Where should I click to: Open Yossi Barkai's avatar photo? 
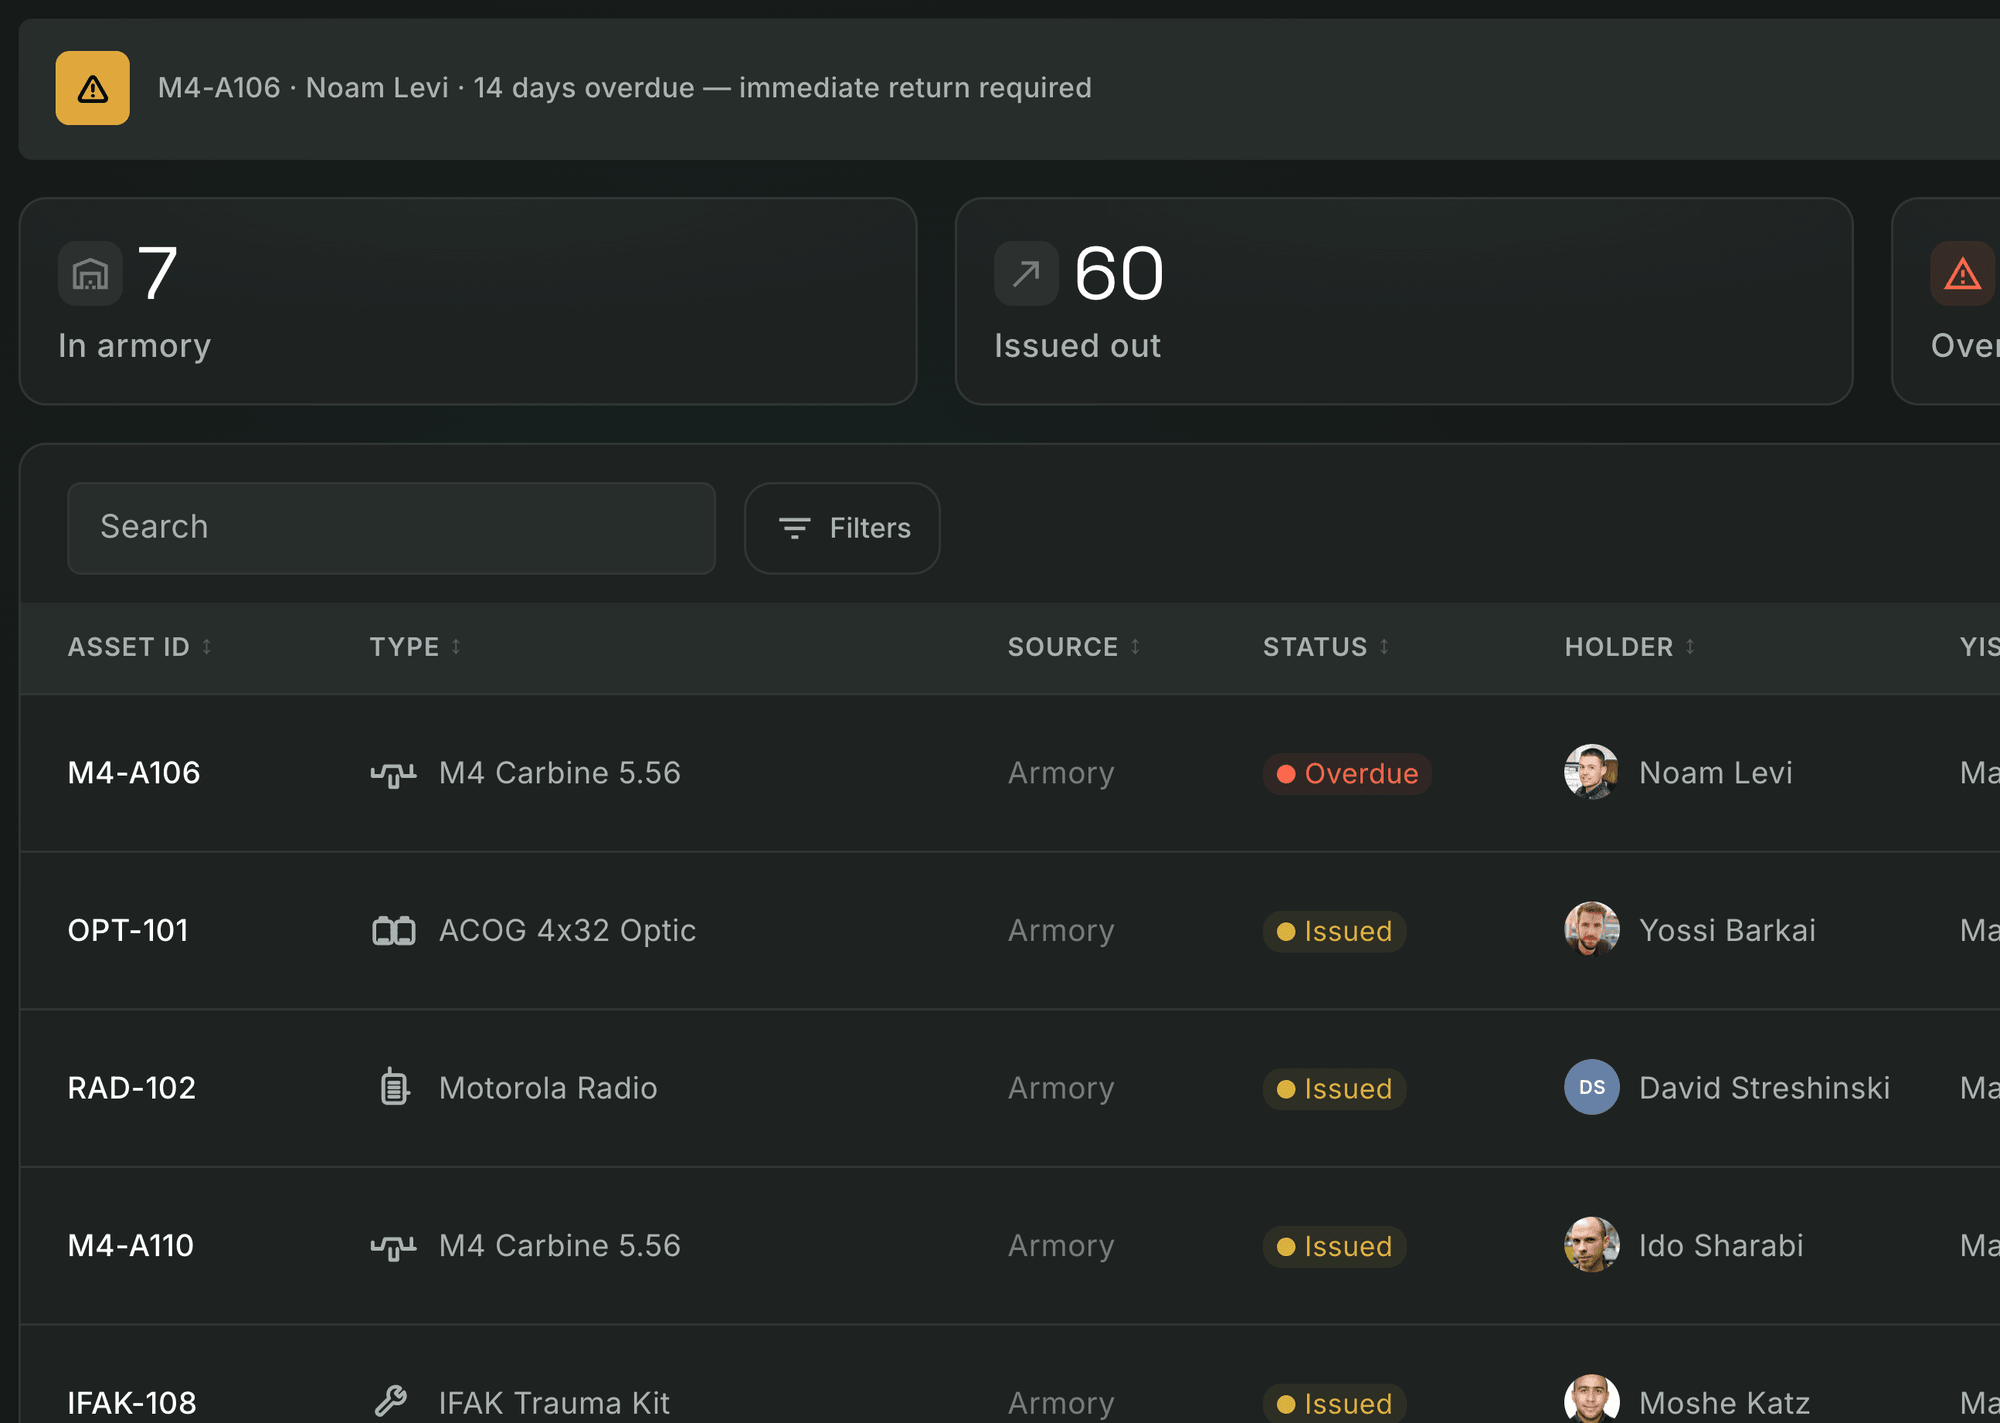click(1591, 930)
